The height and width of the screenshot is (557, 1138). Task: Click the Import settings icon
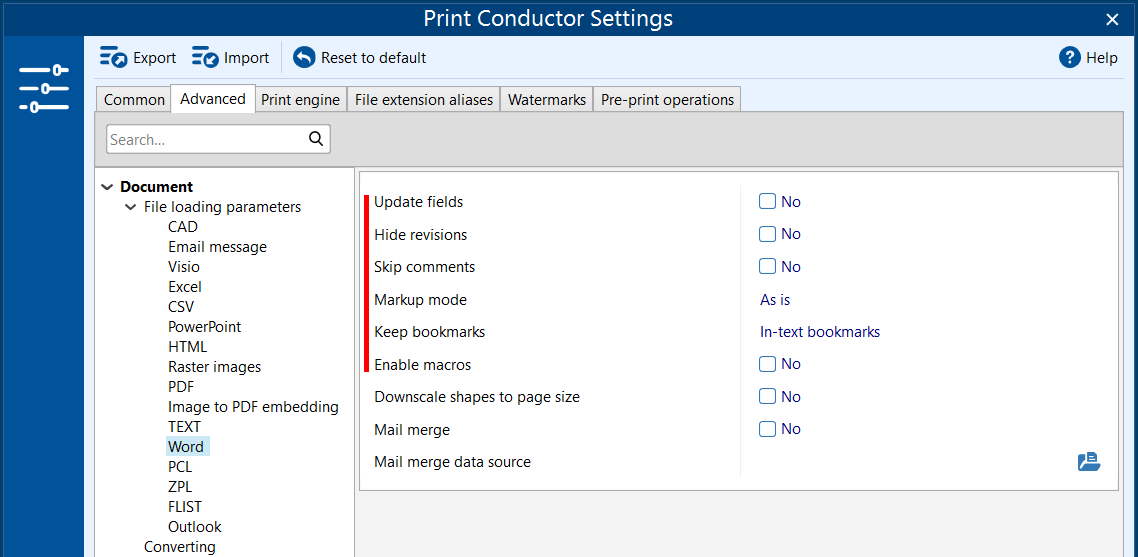click(x=205, y=58)
